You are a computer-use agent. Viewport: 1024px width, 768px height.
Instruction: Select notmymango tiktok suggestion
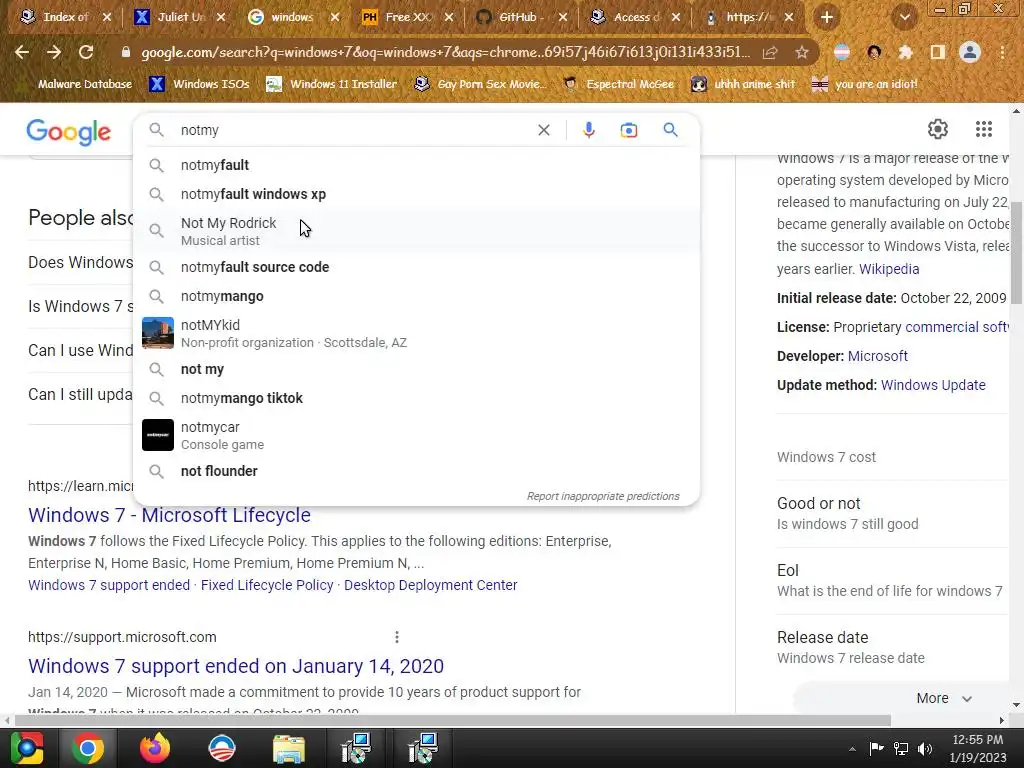pyautogui.click(x=417, y=398)
